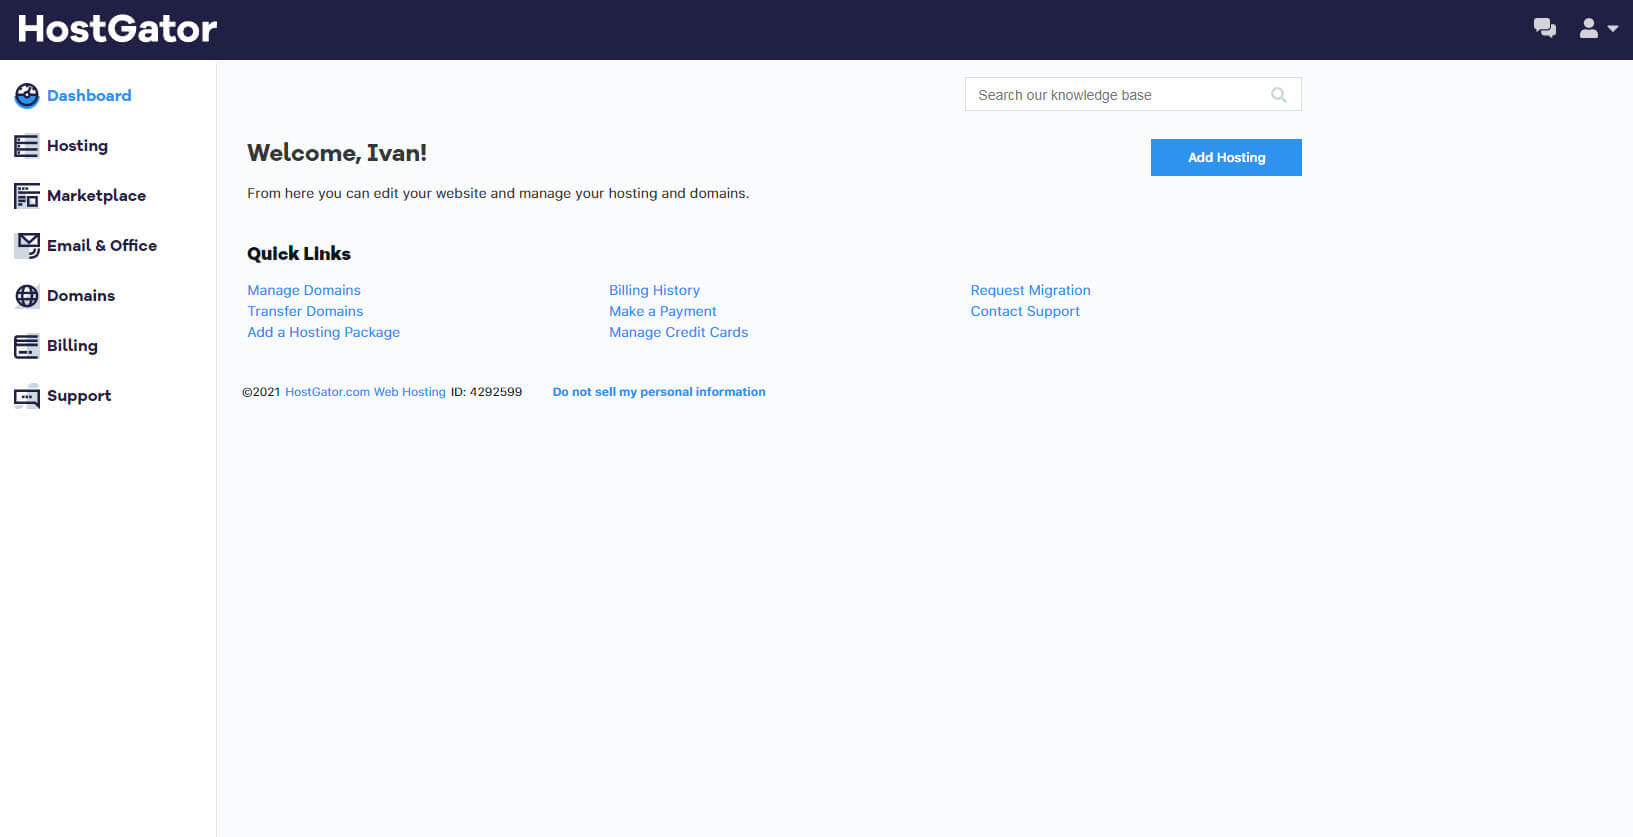Visit HostGator.com Web Hosting footer link
This screenshot has height=837, width=1633.
tap(365, 392)
